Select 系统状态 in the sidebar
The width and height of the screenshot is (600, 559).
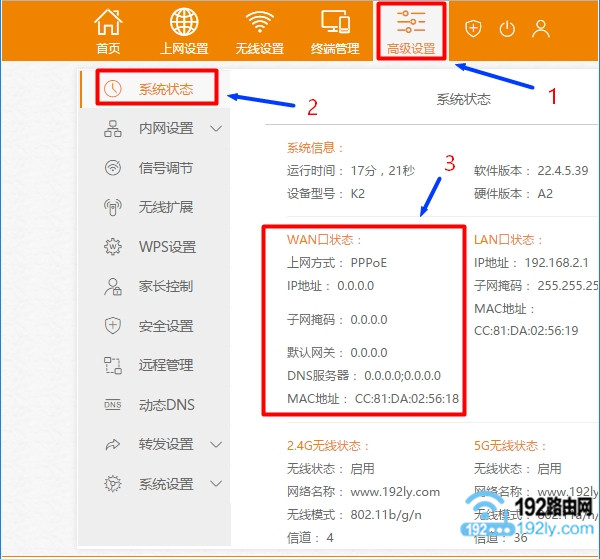click(165, 89)
